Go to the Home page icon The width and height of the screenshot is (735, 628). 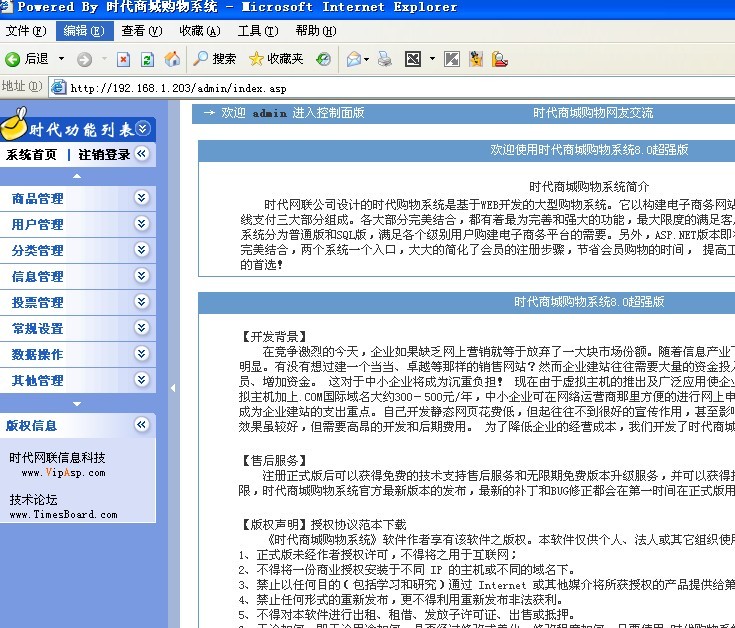[172, 59]
